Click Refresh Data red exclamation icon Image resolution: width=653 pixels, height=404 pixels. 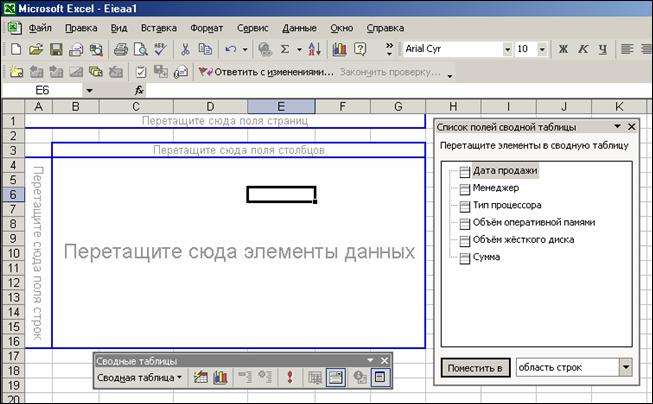290,378
